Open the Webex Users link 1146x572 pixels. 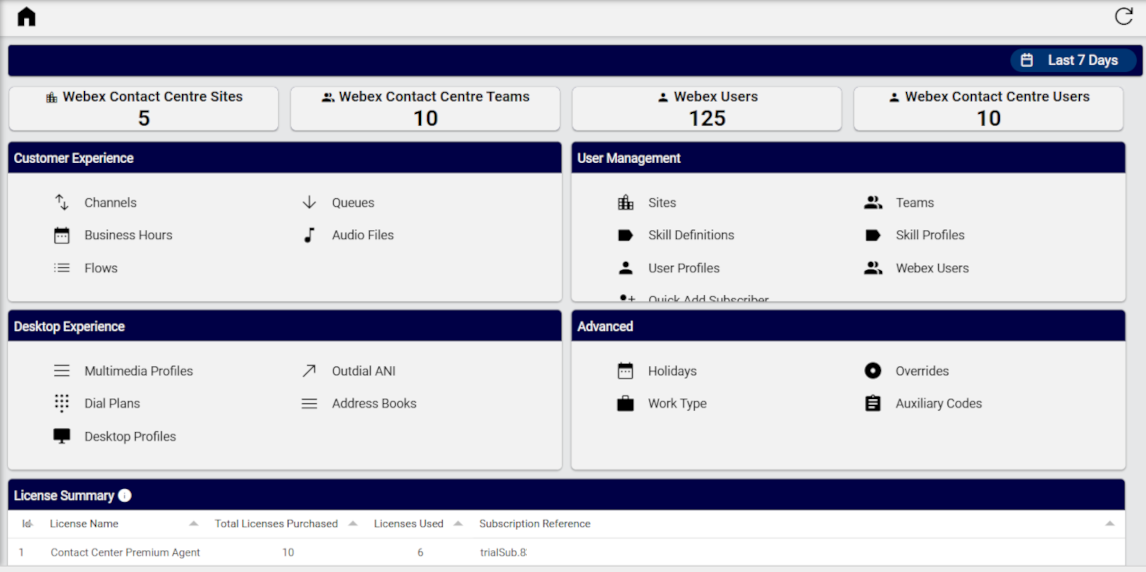pos(933,268)
